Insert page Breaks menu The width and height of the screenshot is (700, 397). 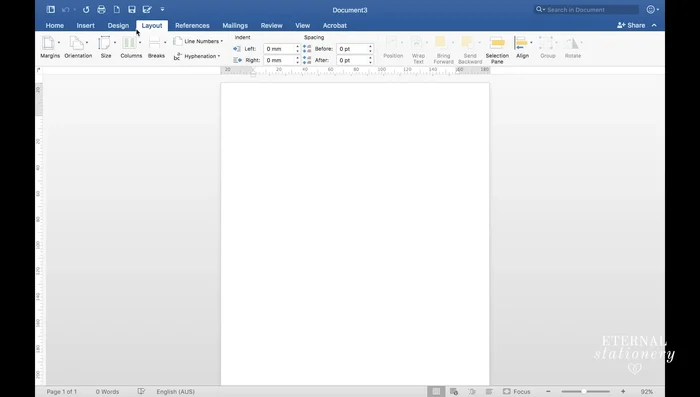click(156, 47)
